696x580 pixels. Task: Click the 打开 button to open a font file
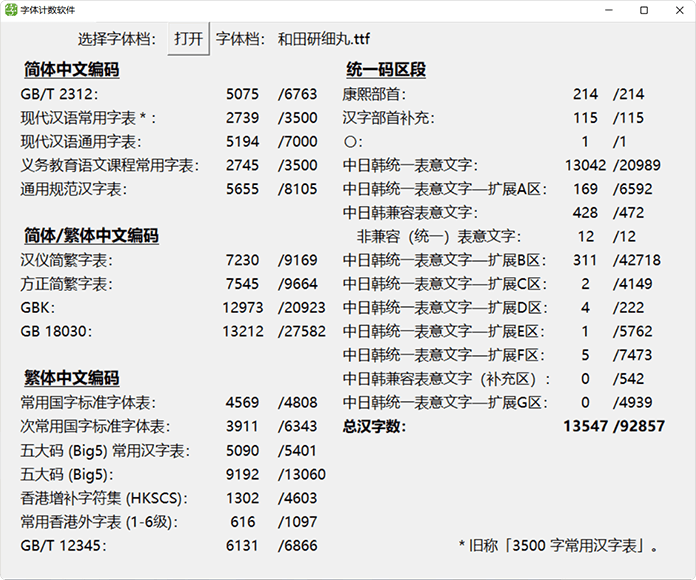(188, 39)
